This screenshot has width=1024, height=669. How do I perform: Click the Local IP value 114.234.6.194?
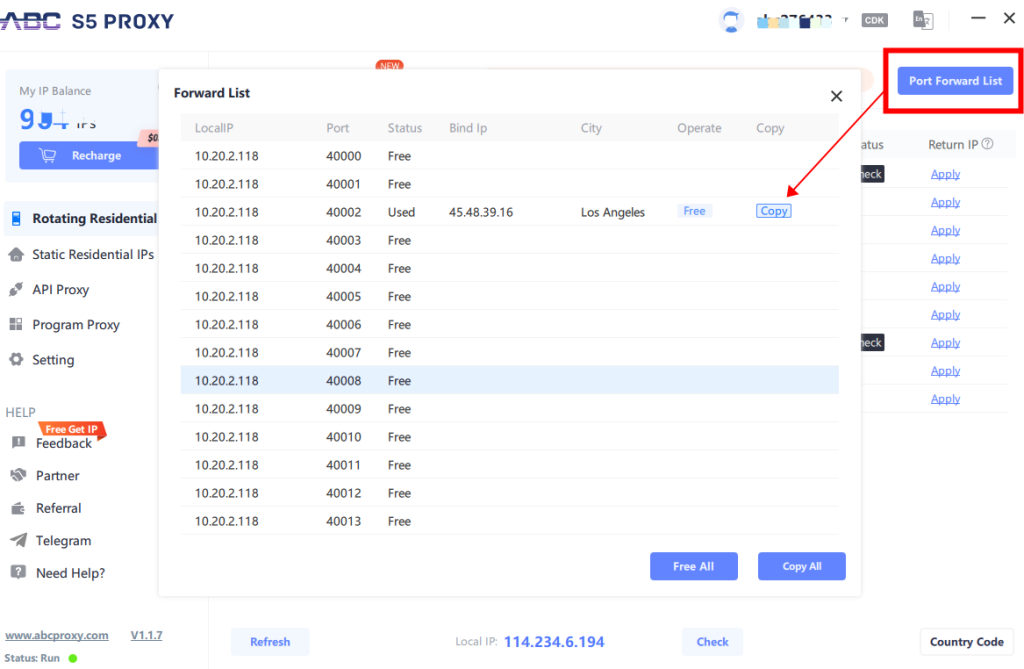click(554, 642)
